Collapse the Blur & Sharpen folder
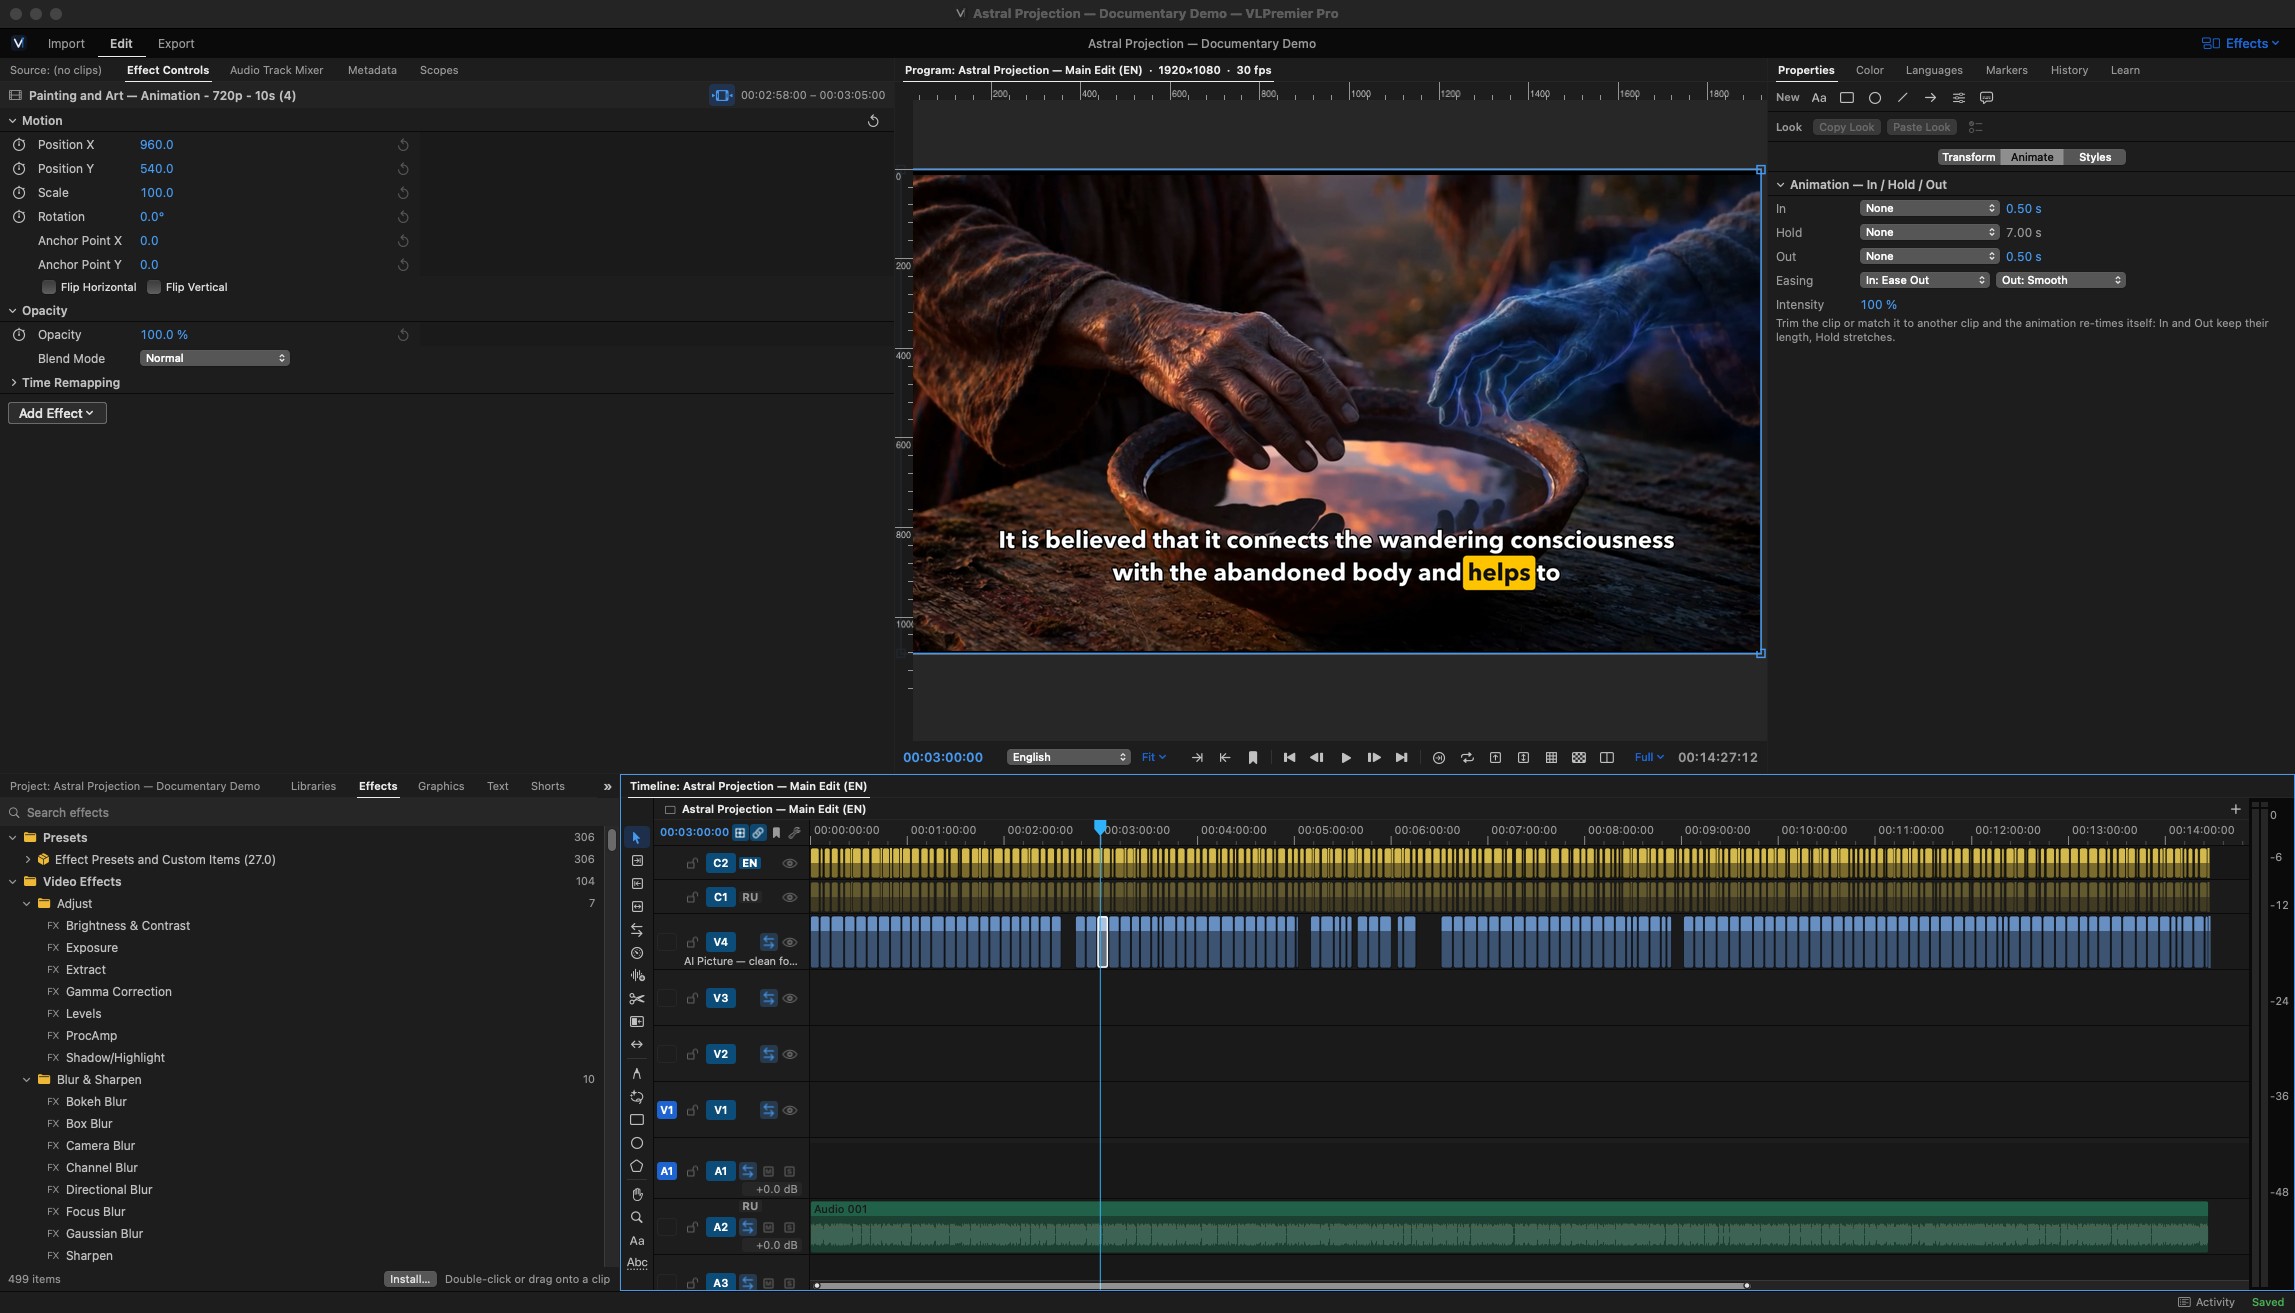This screenshot has width=2295, height=1313. click(x=27, y=1080)
